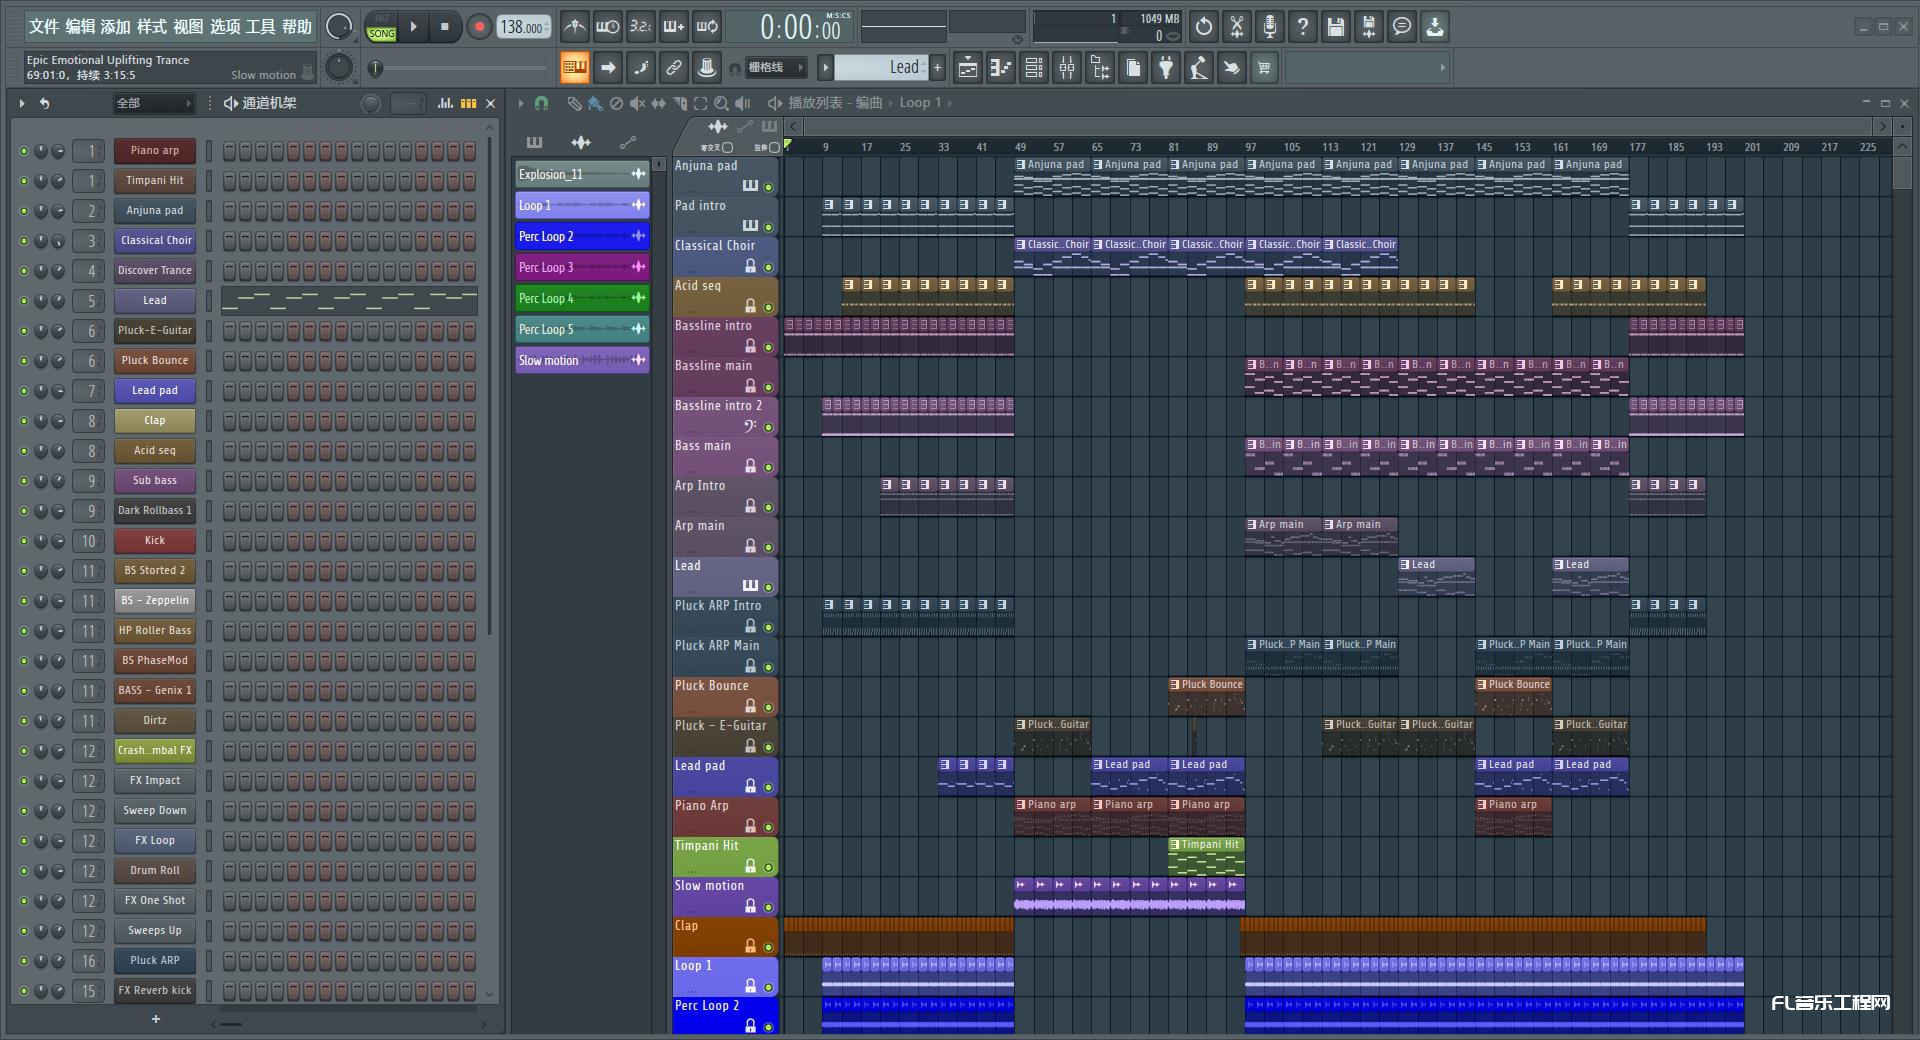
Task: Open plugin picker plug icon
Action: (x=1166, y=68)
